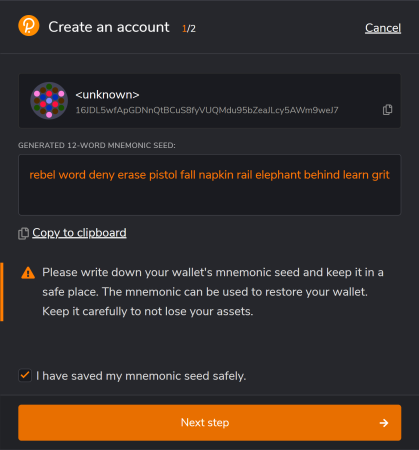Screen dimensions: 419x450
Task: Click the word "grit" in the mnemonic
Action: (x=380, y=175)
